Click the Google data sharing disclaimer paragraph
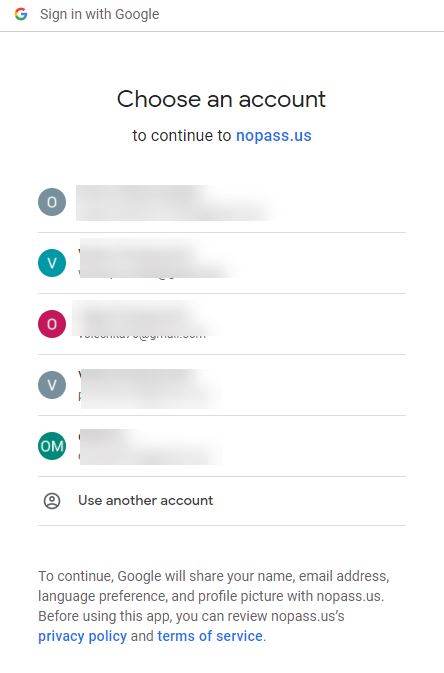 pos(214,606)
